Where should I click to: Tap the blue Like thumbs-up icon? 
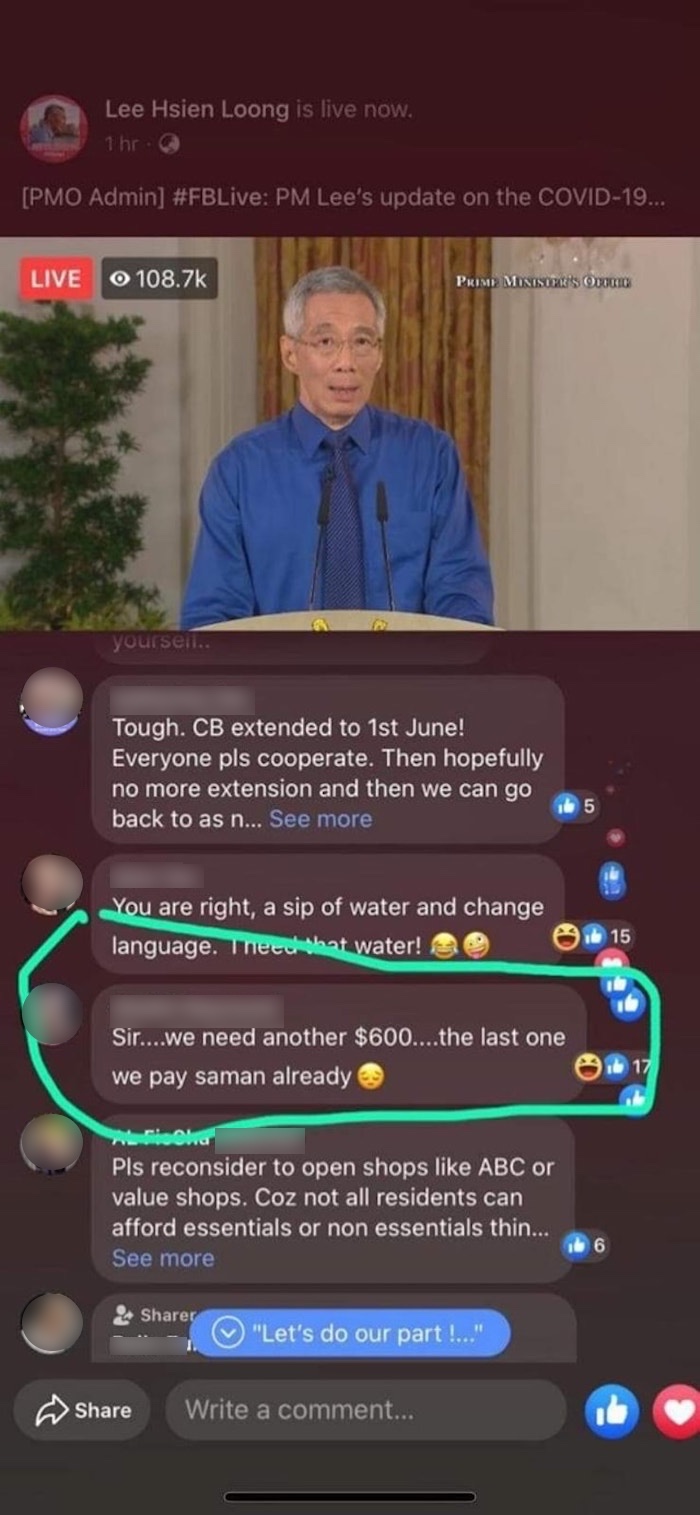[611, 1409]
